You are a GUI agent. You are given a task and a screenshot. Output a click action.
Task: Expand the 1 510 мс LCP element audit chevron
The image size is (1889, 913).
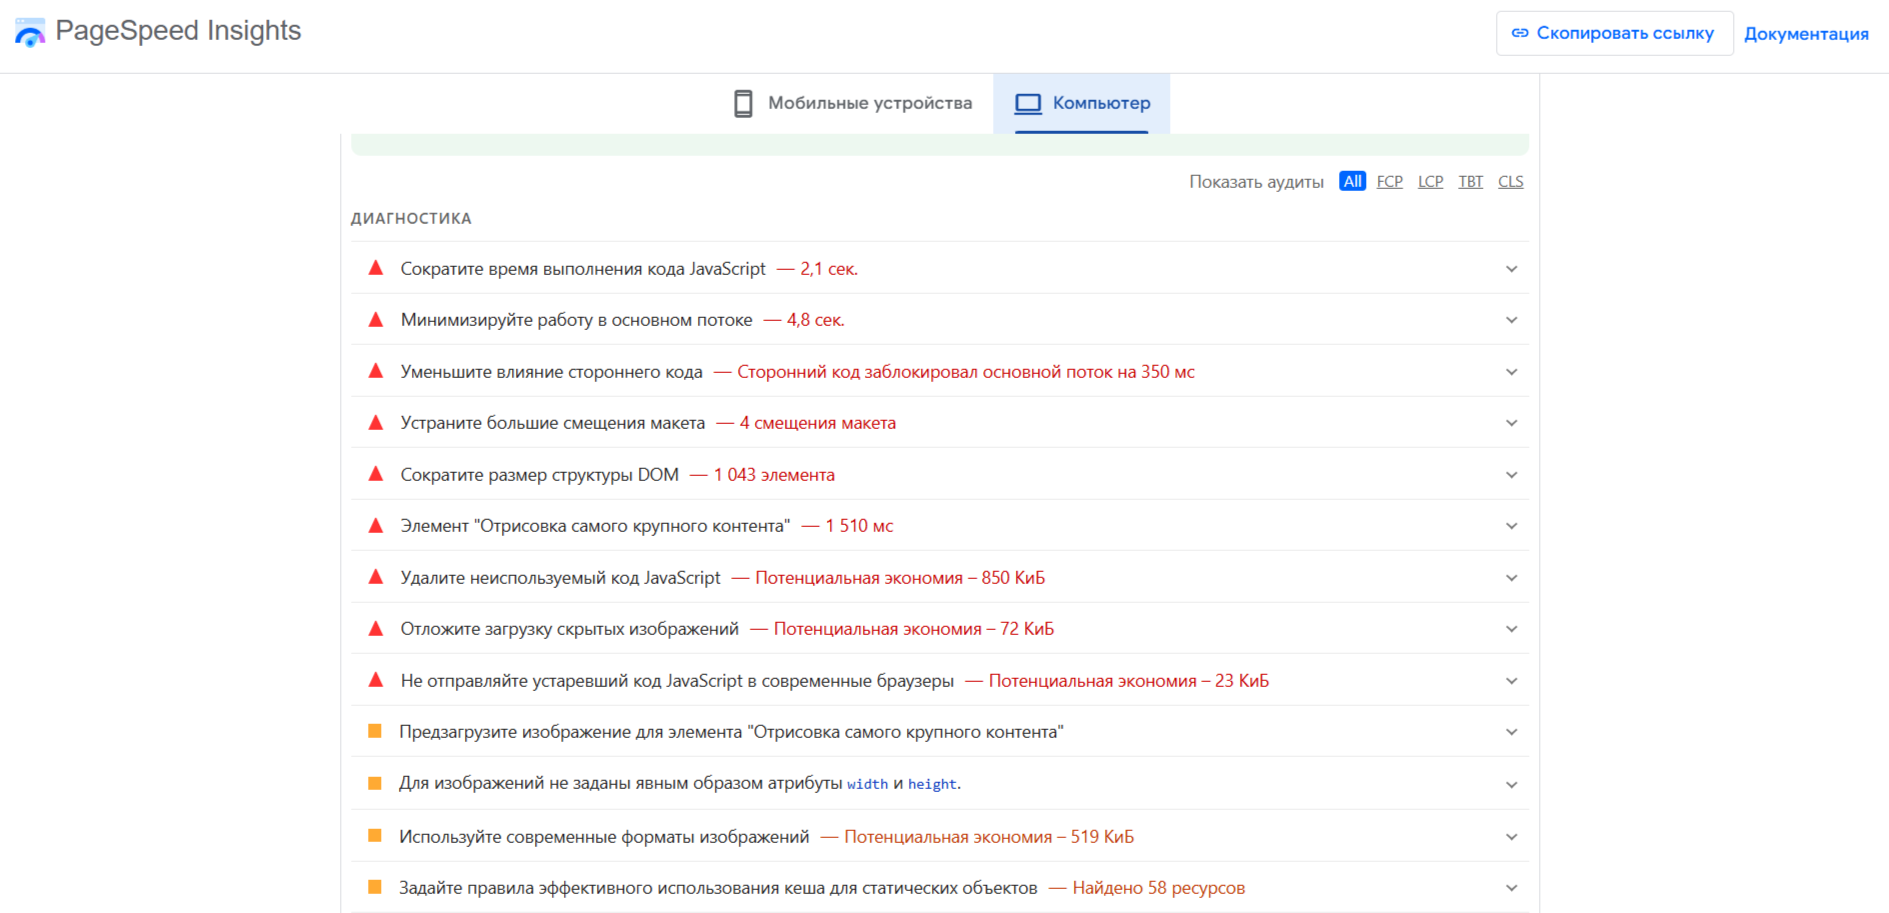(x=1511, y=526)
